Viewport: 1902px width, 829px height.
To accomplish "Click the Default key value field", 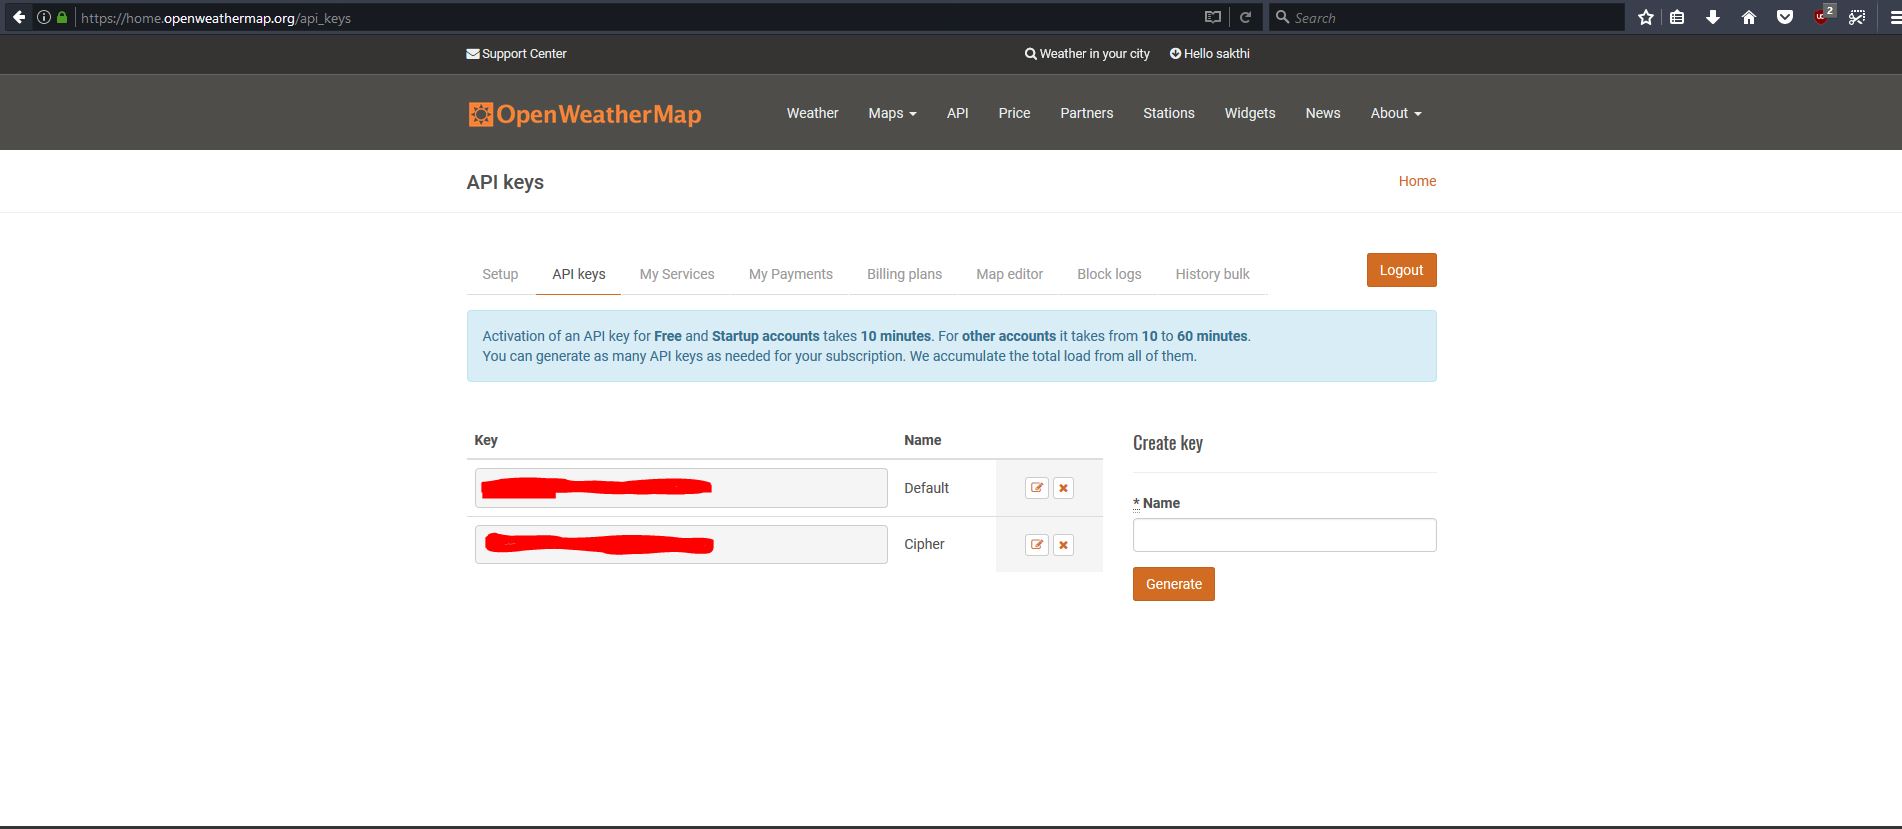I will (x=681, y=488).
